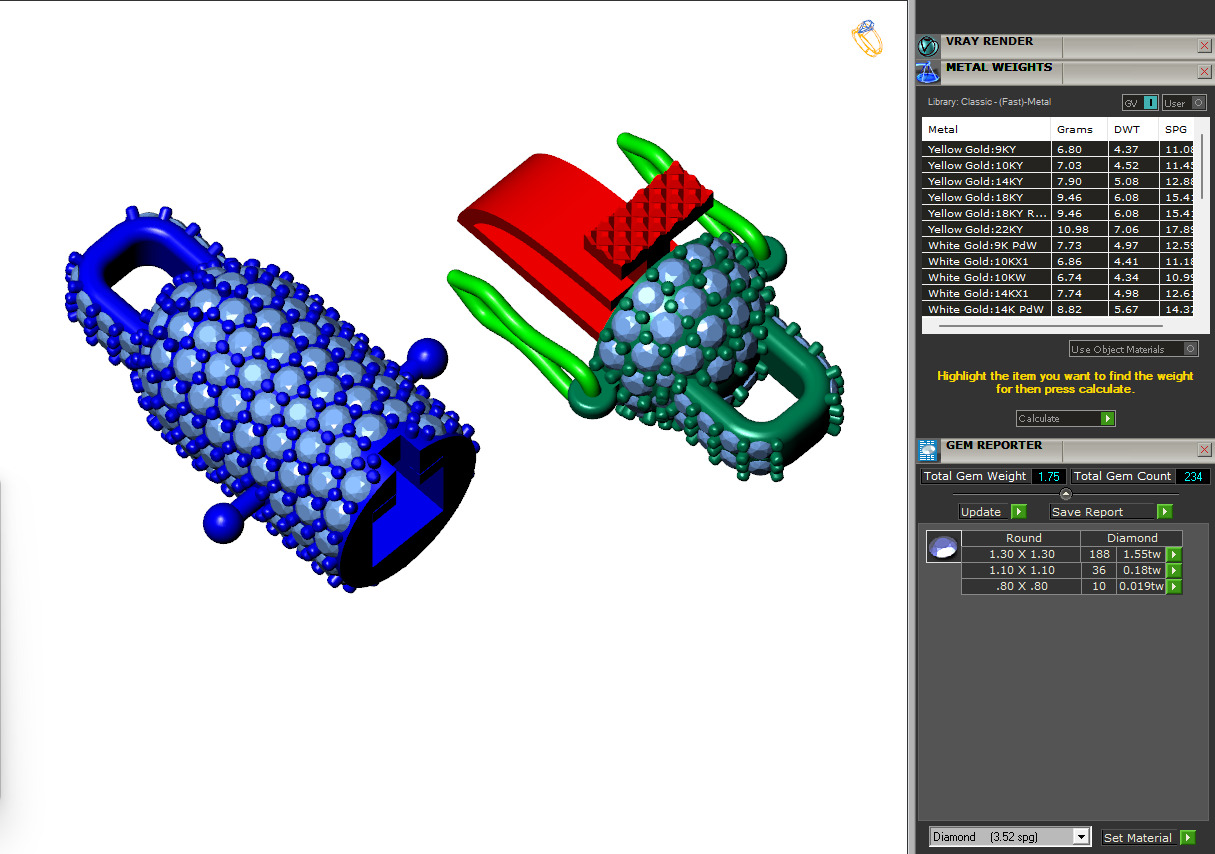The image size is (1215, 854).
Task: Click the VRay Render panel icon
Action: (928, 46)
